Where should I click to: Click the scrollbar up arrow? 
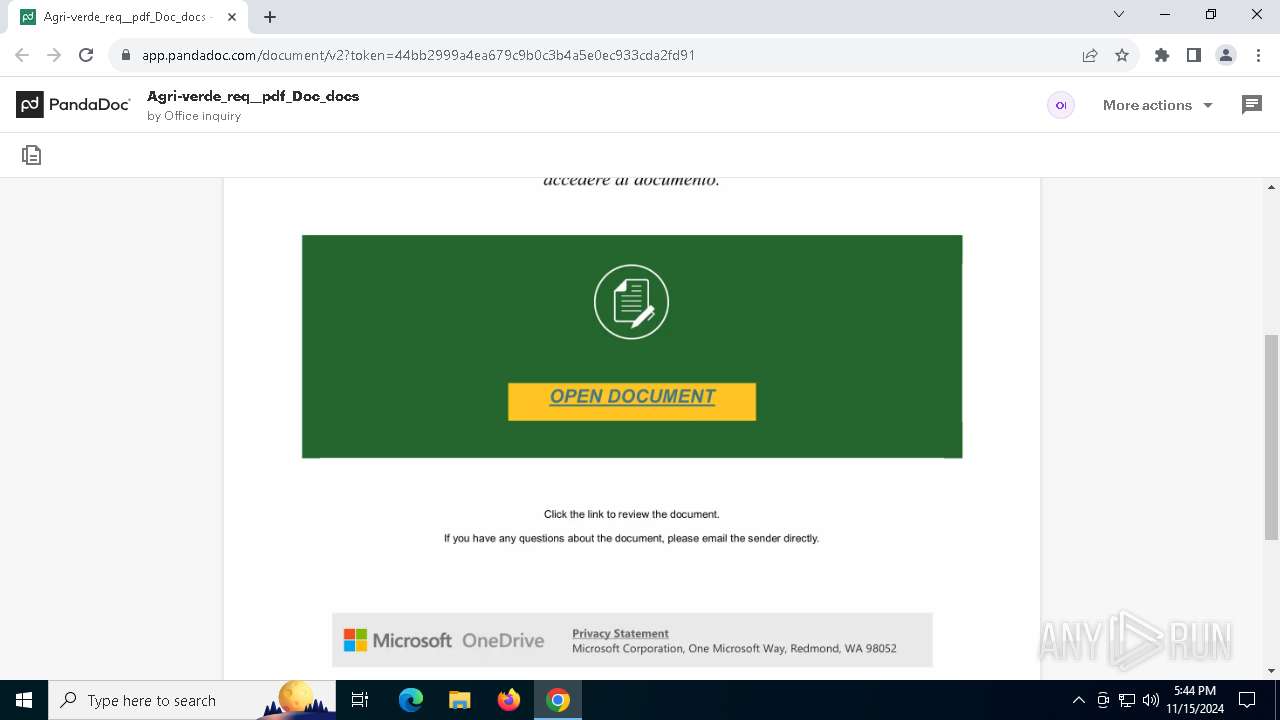(x=1272, y=187)
